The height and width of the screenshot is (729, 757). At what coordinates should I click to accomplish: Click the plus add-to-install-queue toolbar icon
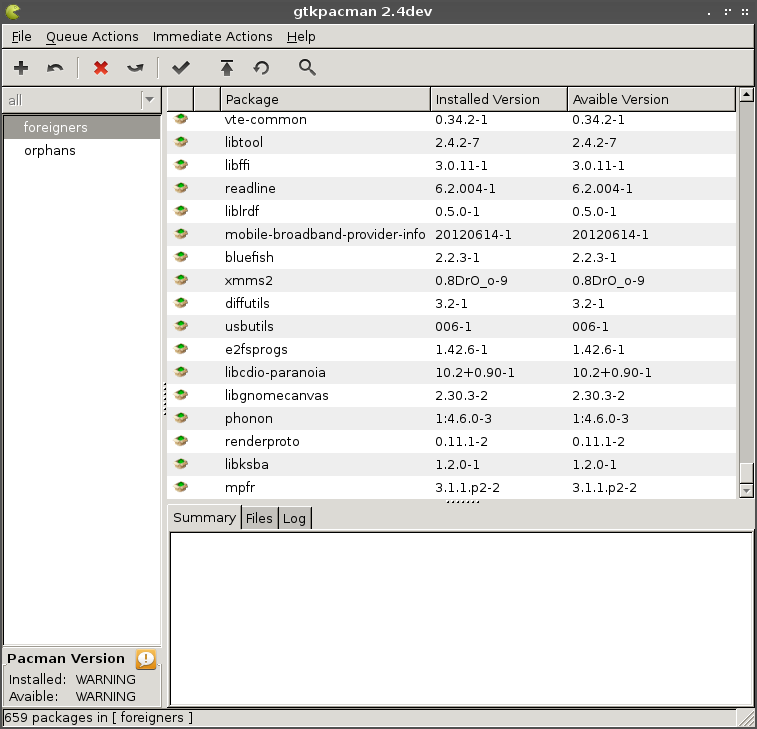(x=21, y=68)
